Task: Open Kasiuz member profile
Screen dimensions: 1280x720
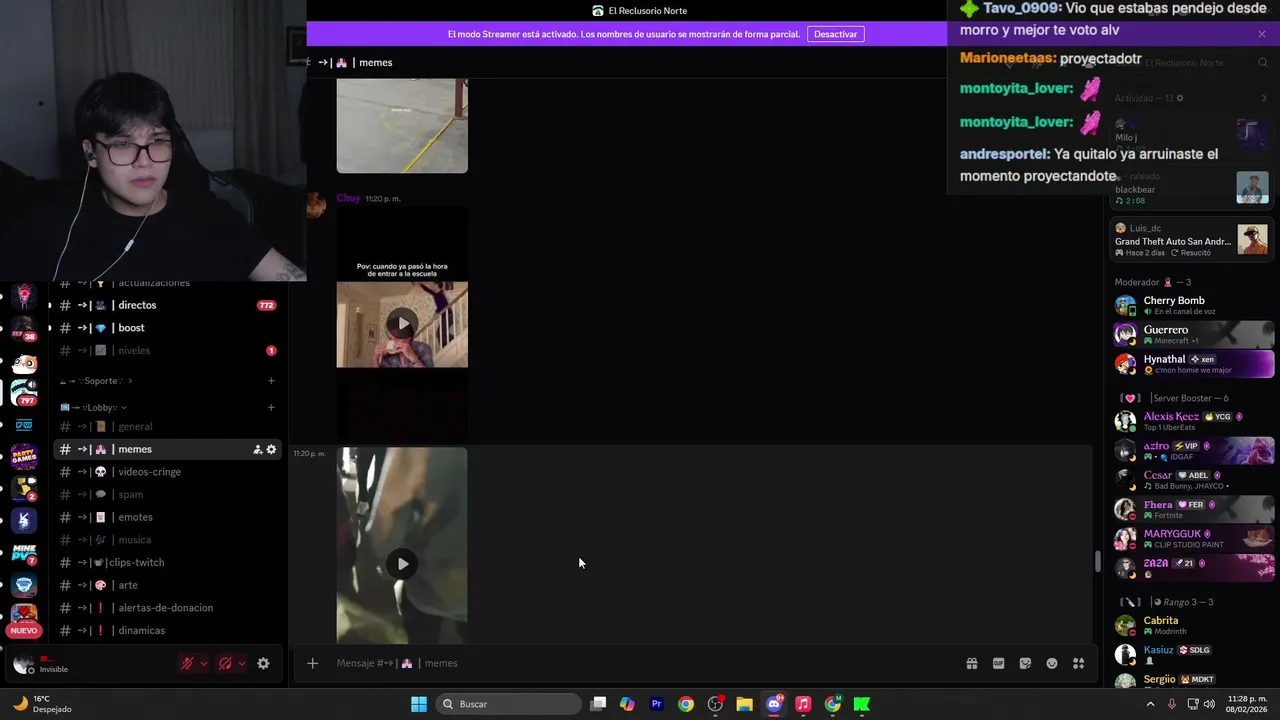Action: tap(1193, 654)
